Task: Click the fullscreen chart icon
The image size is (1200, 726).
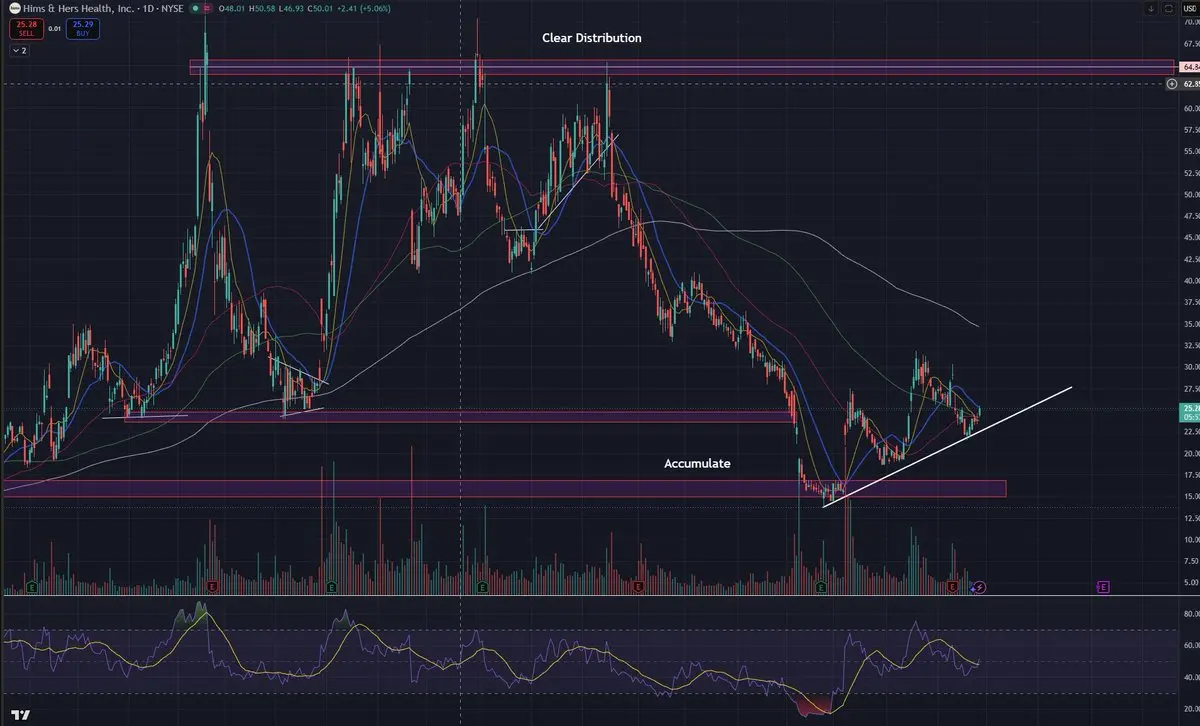Action: (x=1166, y=8)
